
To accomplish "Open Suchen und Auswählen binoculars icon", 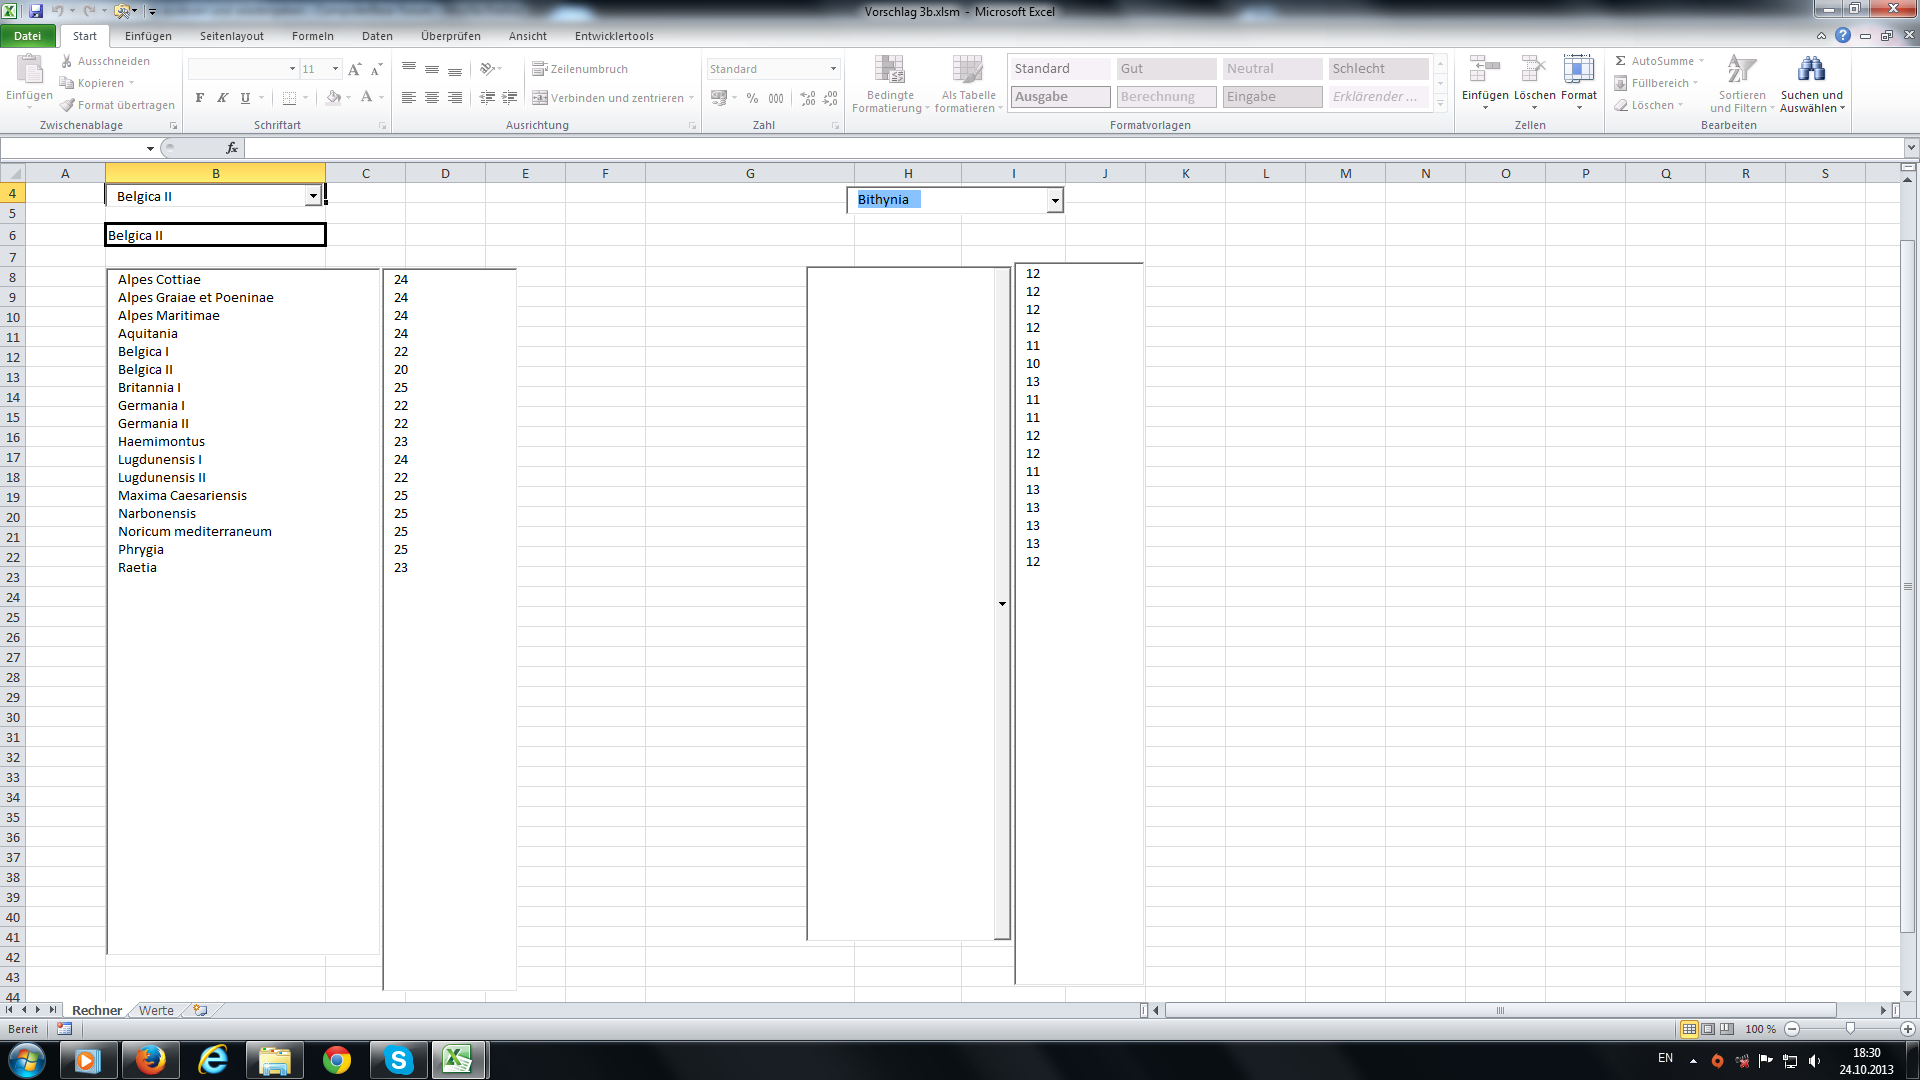I will pos(1811,70).
